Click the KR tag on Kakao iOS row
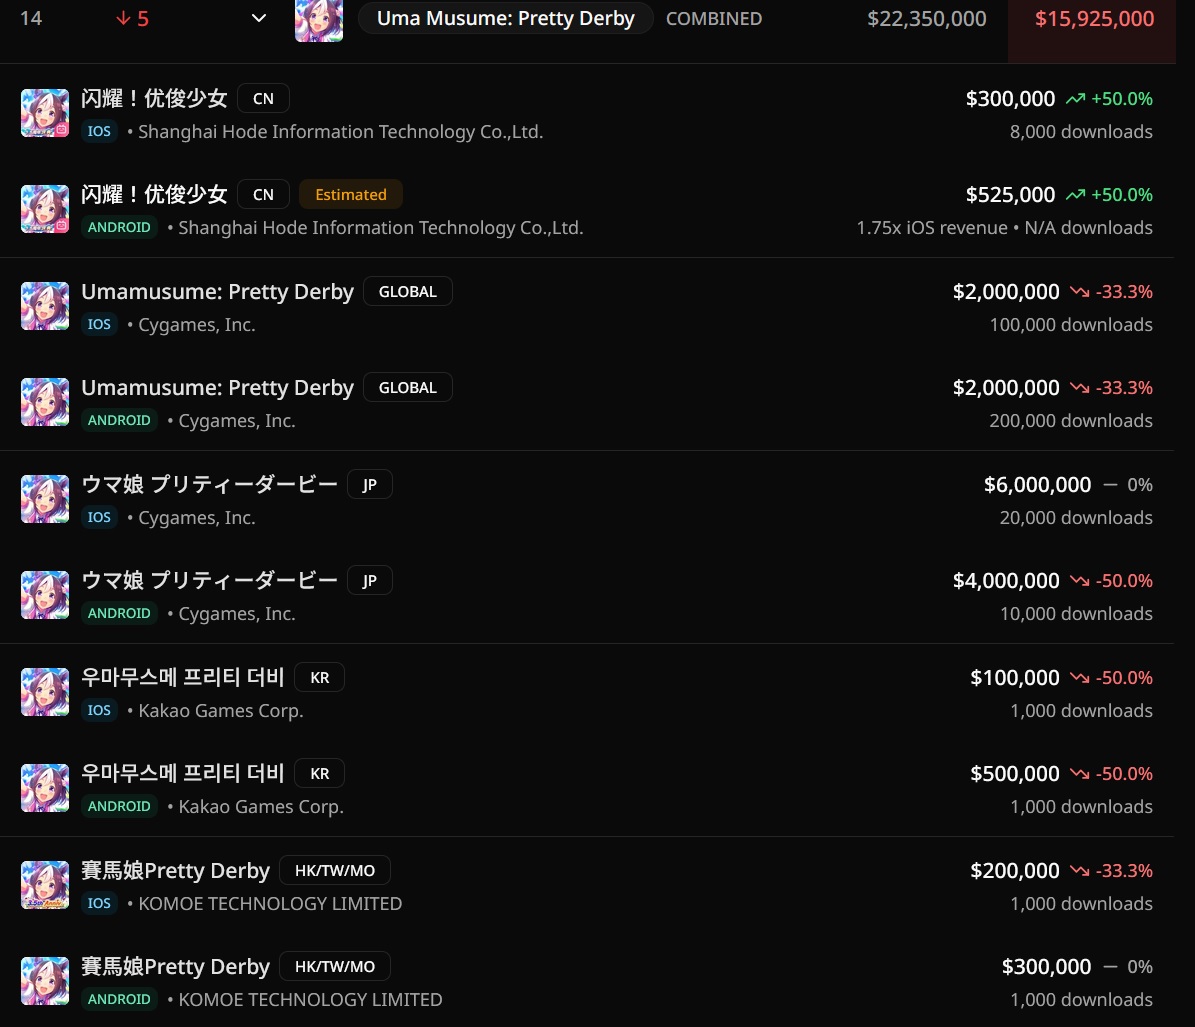Viewport: 1195px width, 1027px height. pyautogui.click(x=319, y=677)
